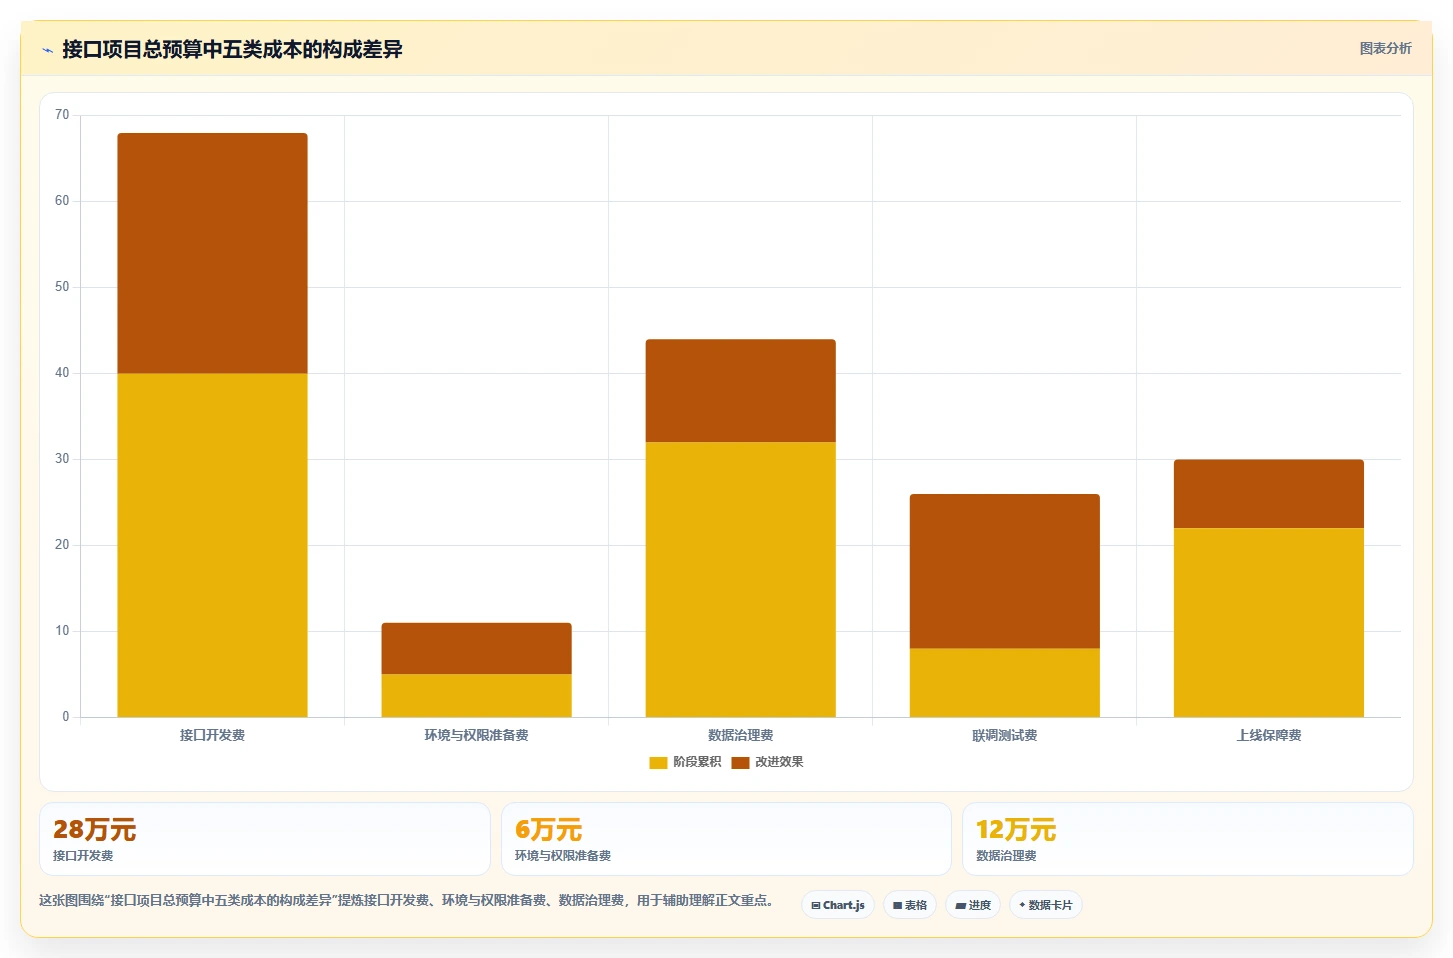Click the y-axis value 40
Screen dimensions: 1453x958
click(x=62, y=373)
